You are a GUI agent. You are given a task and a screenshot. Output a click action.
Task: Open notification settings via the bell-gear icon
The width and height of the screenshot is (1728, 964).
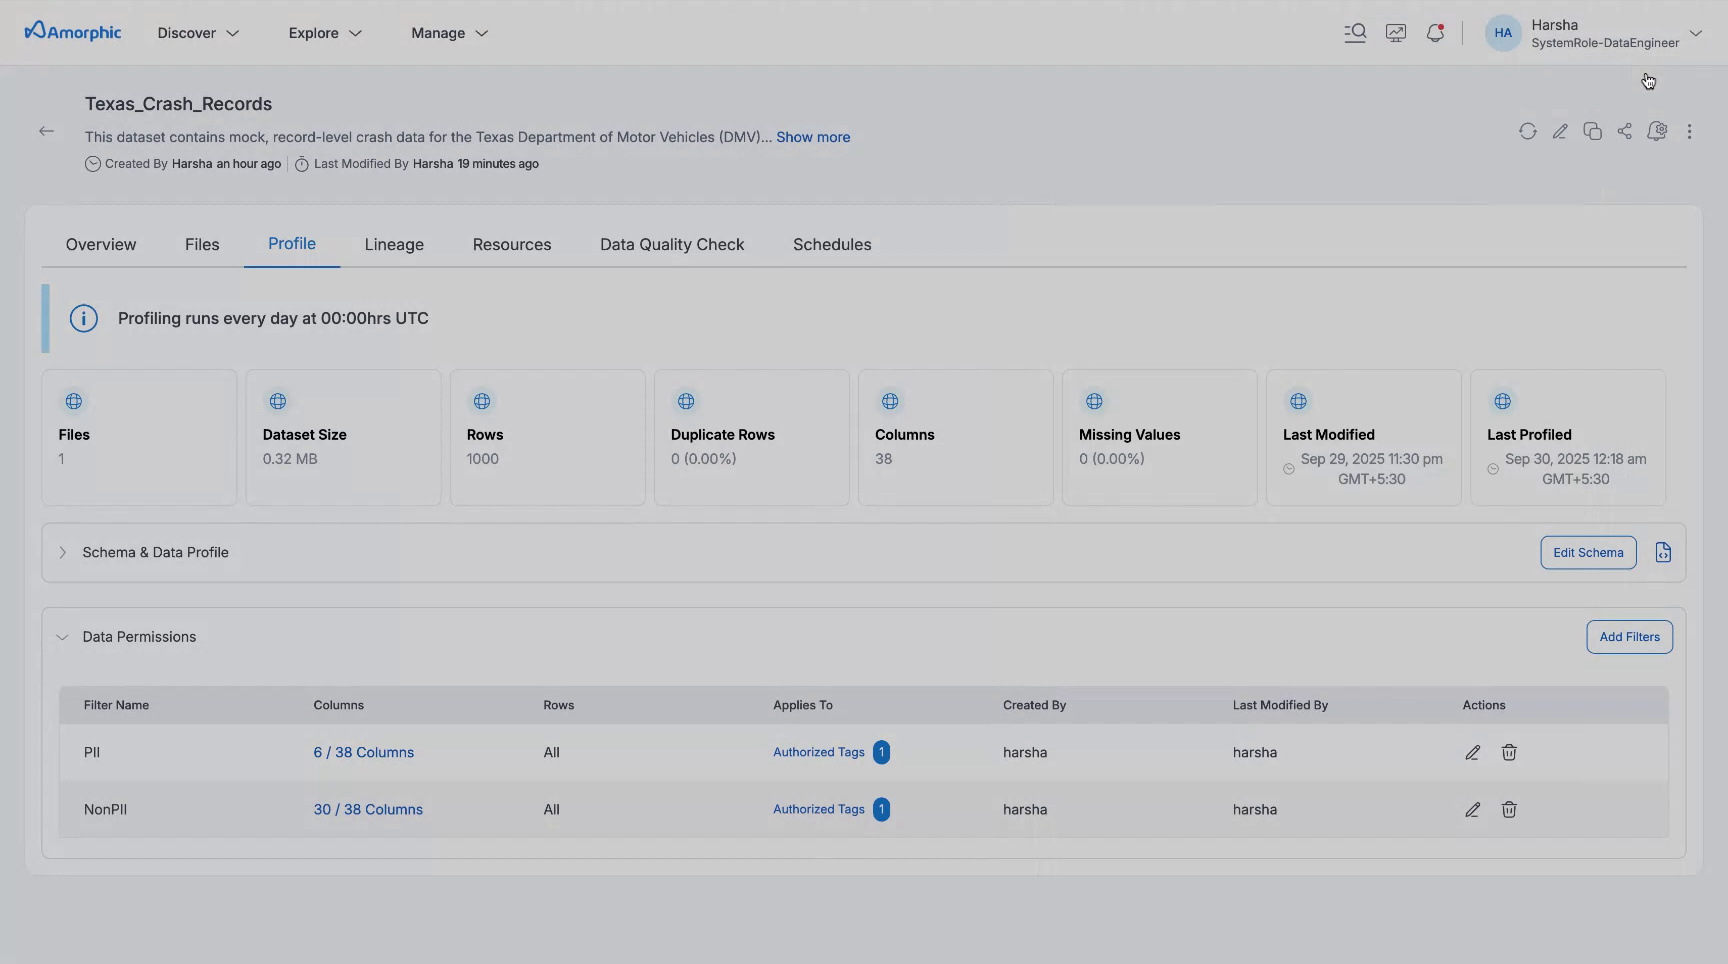[1657, 131]
